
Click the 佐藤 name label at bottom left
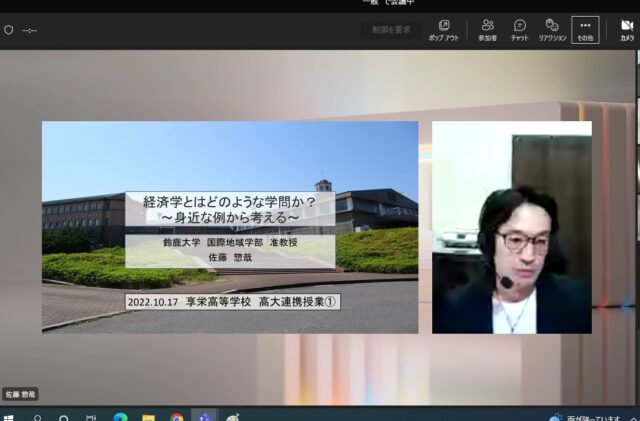pos(20,394)
